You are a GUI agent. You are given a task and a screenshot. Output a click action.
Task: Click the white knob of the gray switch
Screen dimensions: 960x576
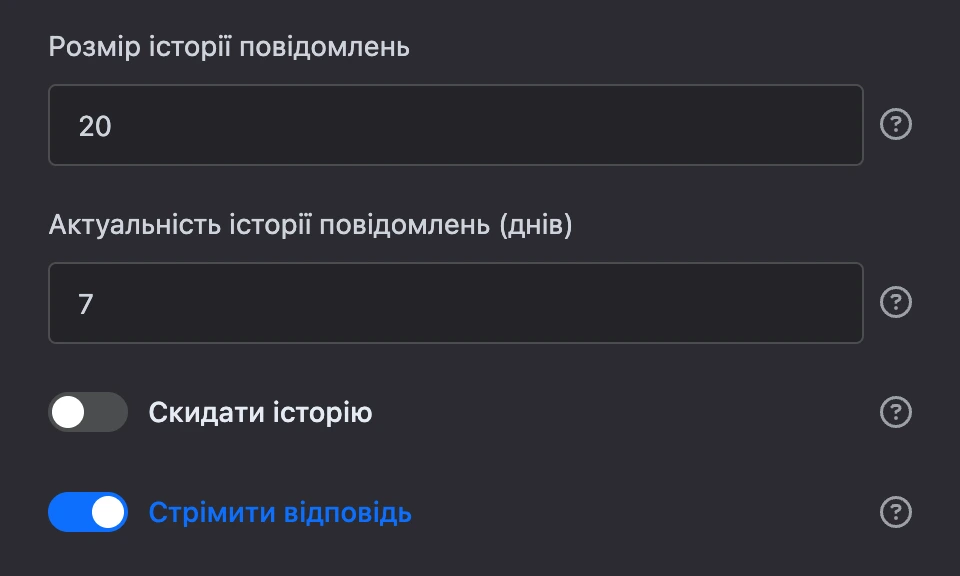(68, 412)
